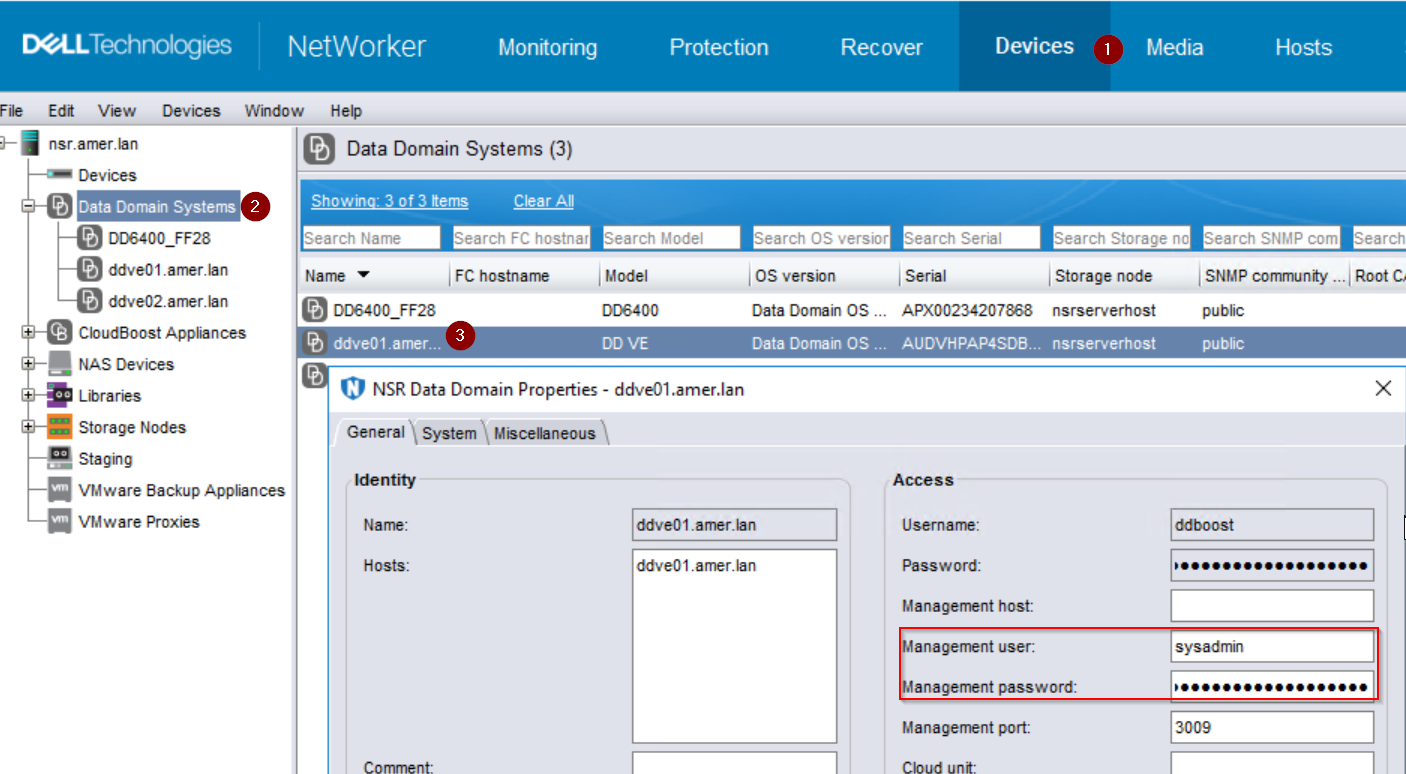This screenshot has height=774, width=1406.
Task: Click the DD6400 model cell
Action: click(630, 310)
